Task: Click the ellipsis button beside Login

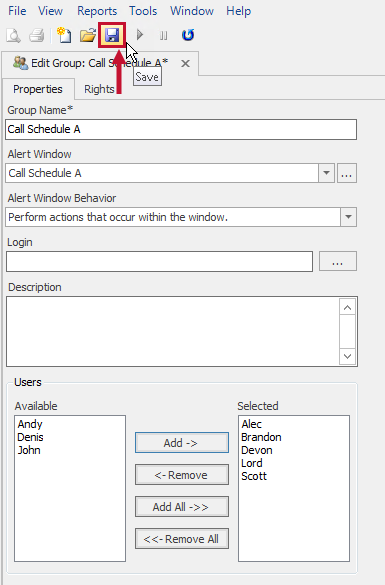Action: (x=338, y=261)
